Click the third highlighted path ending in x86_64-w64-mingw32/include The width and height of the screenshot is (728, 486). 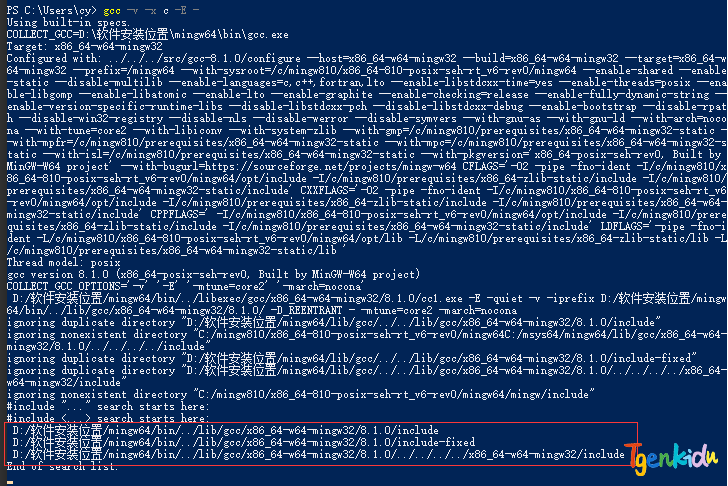318,454
